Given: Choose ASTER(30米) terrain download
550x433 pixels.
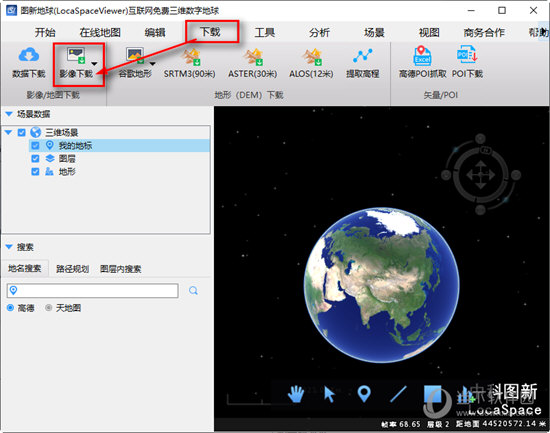Looking at the screenshot, I should pyautogui.click(x=253, y=63).
